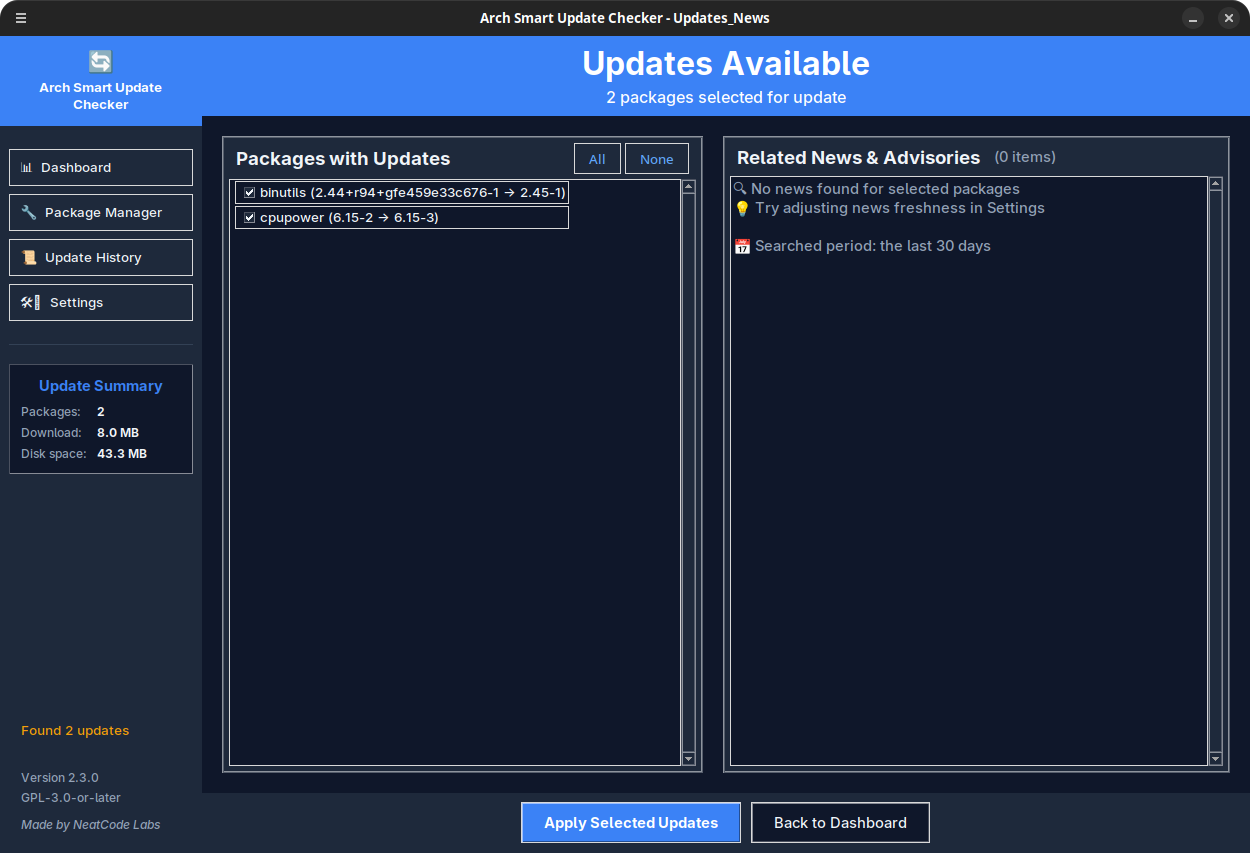Viewport: 1250px width, 853px height.
Task: Click the magnifier icon in news panel
Action: [741, 188]
